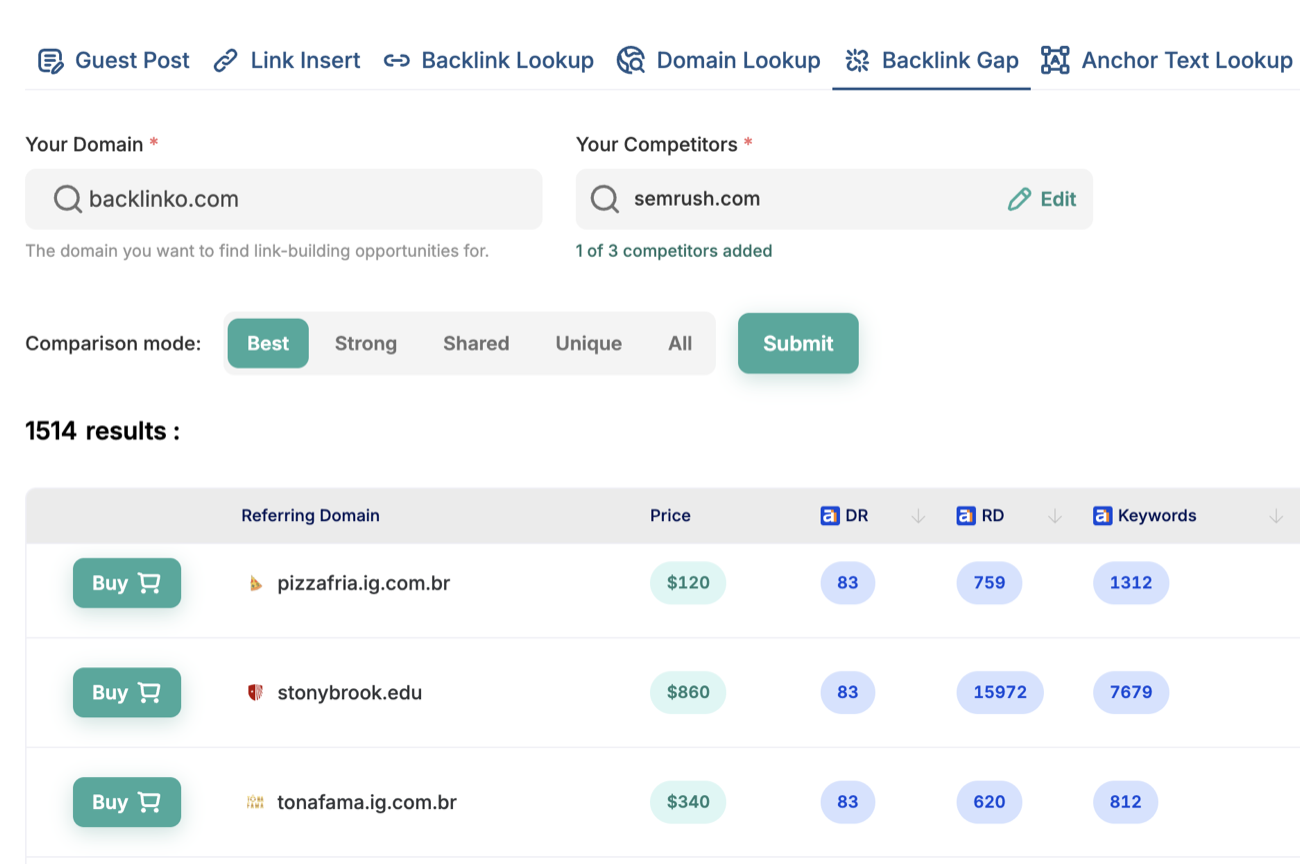Buy the stonybrook.edu backlink
Screen dimensions: 1300x864
point(127,692)
